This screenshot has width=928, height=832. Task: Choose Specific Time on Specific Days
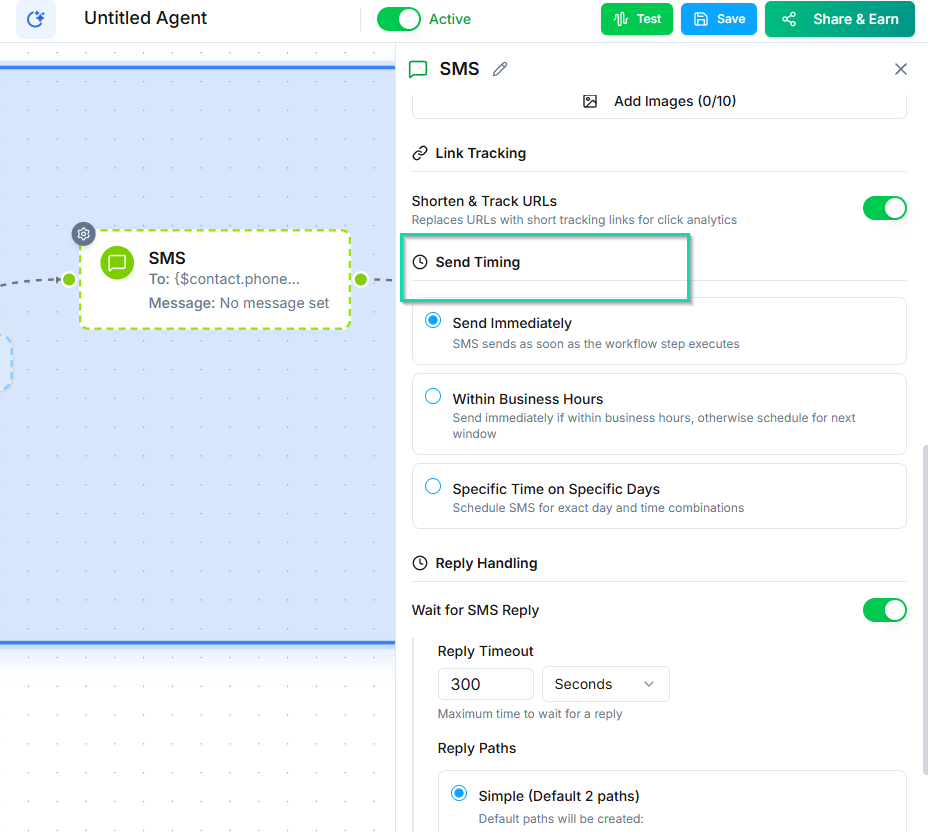[x=433, y=487]
